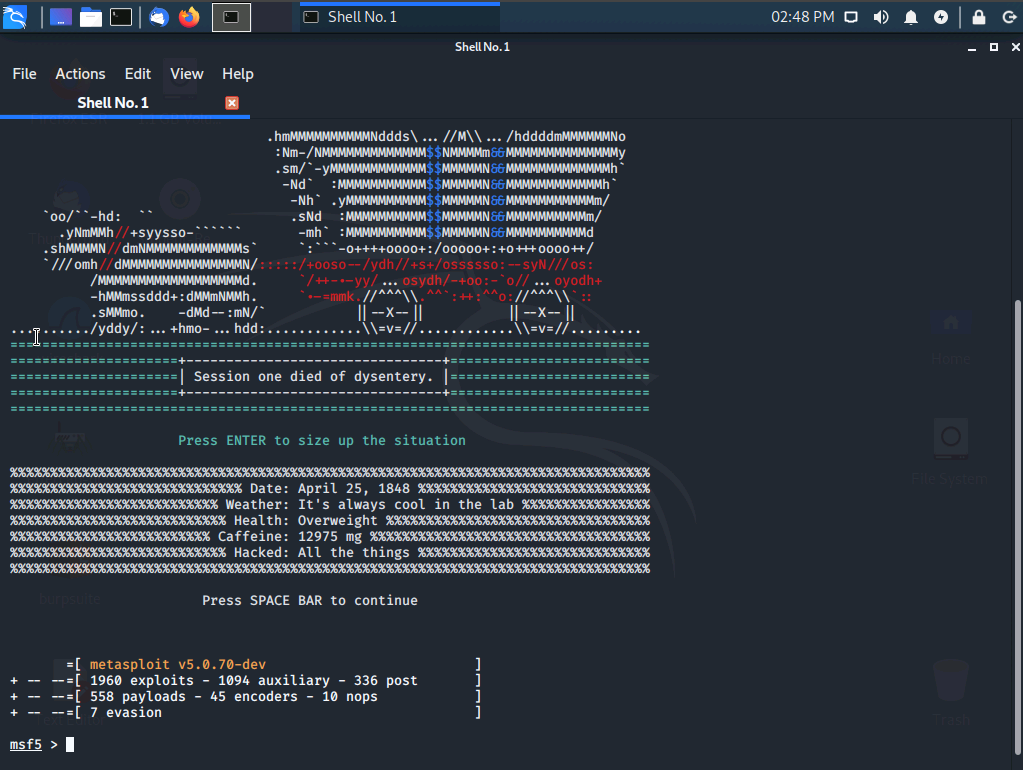The height and width of the screenshot is (770, 1023).
Task: Close the Shell No. 1 tab
Action: coord(232,103)
